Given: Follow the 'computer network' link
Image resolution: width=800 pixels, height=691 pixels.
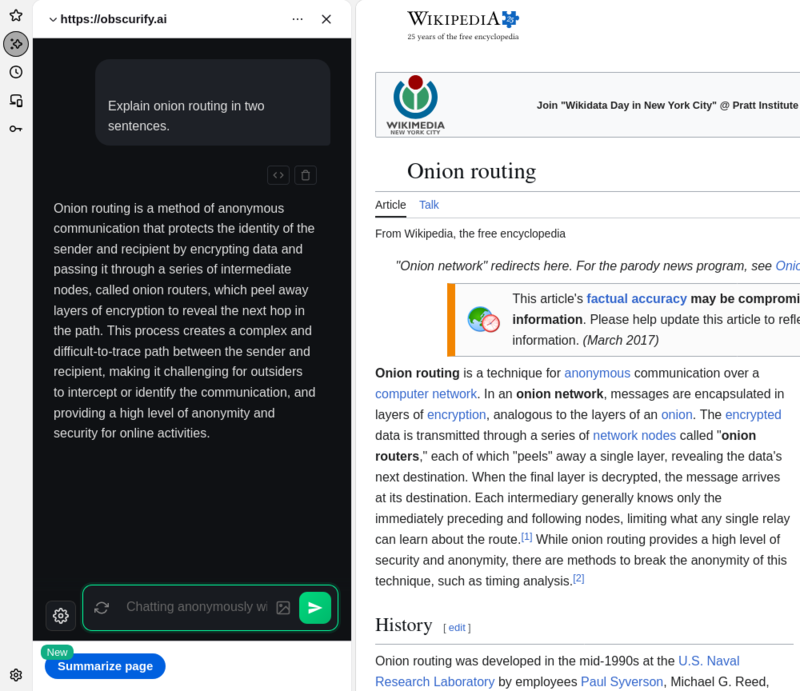Looking at the screenshot, I should click(x=426, y=394).
